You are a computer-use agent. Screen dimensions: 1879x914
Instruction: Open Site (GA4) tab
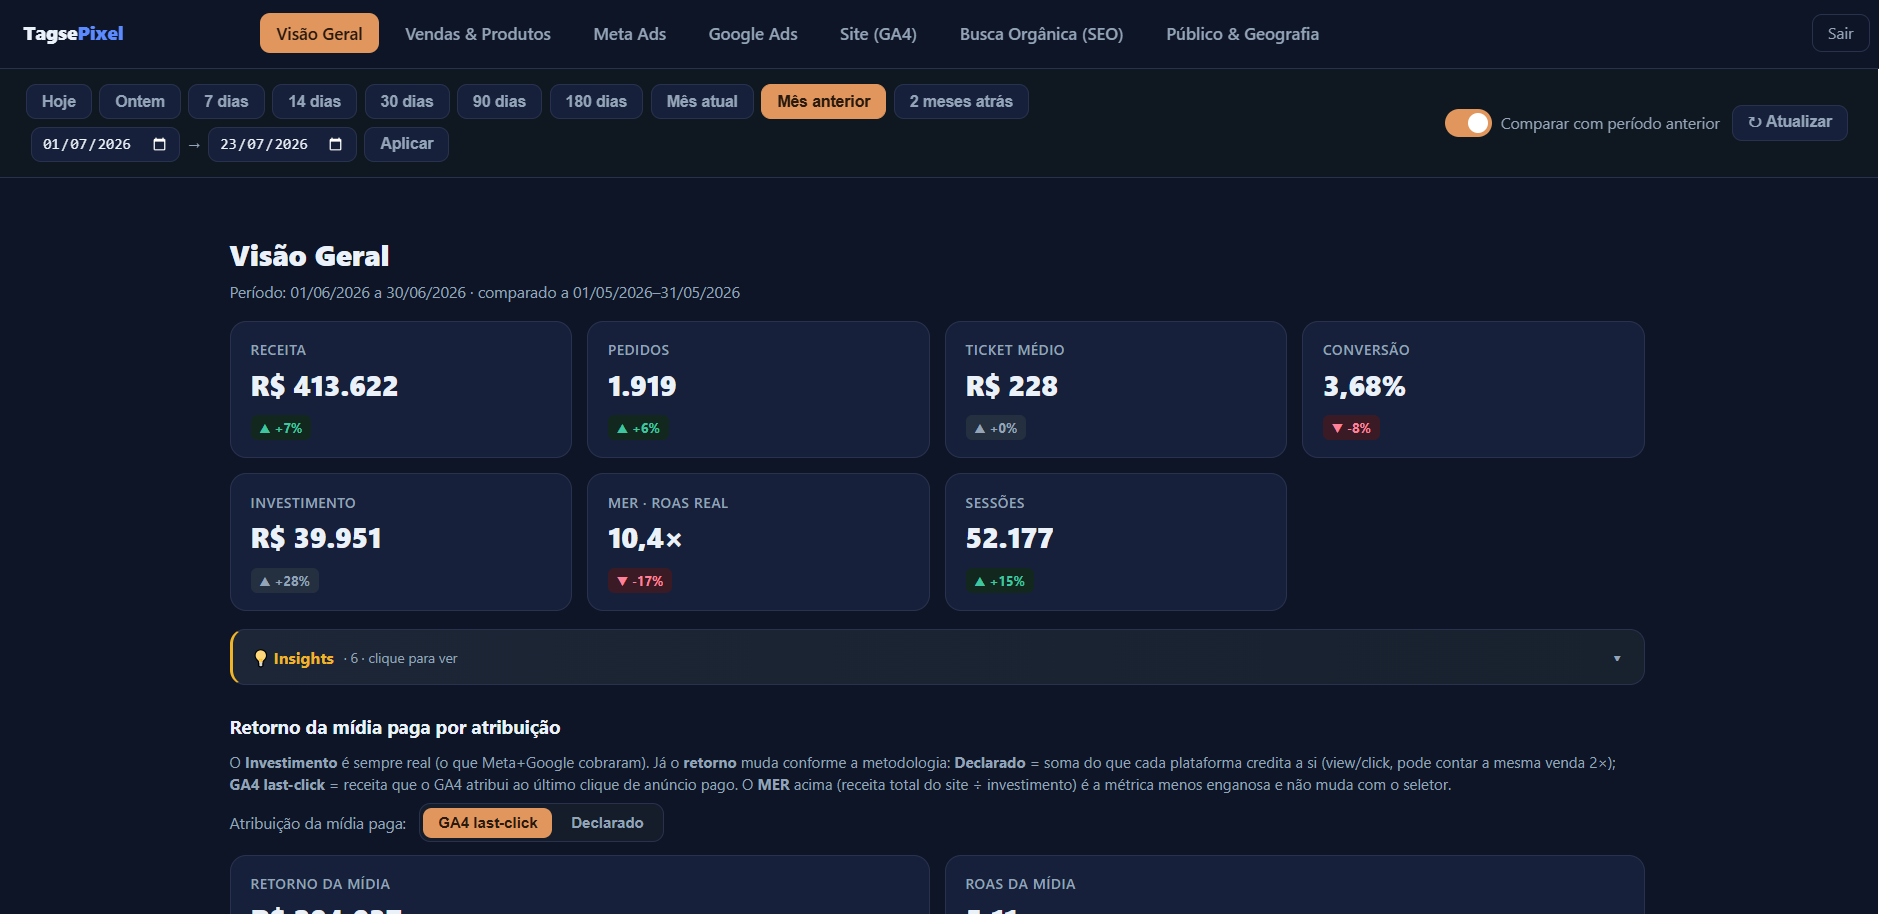point(878,33)
